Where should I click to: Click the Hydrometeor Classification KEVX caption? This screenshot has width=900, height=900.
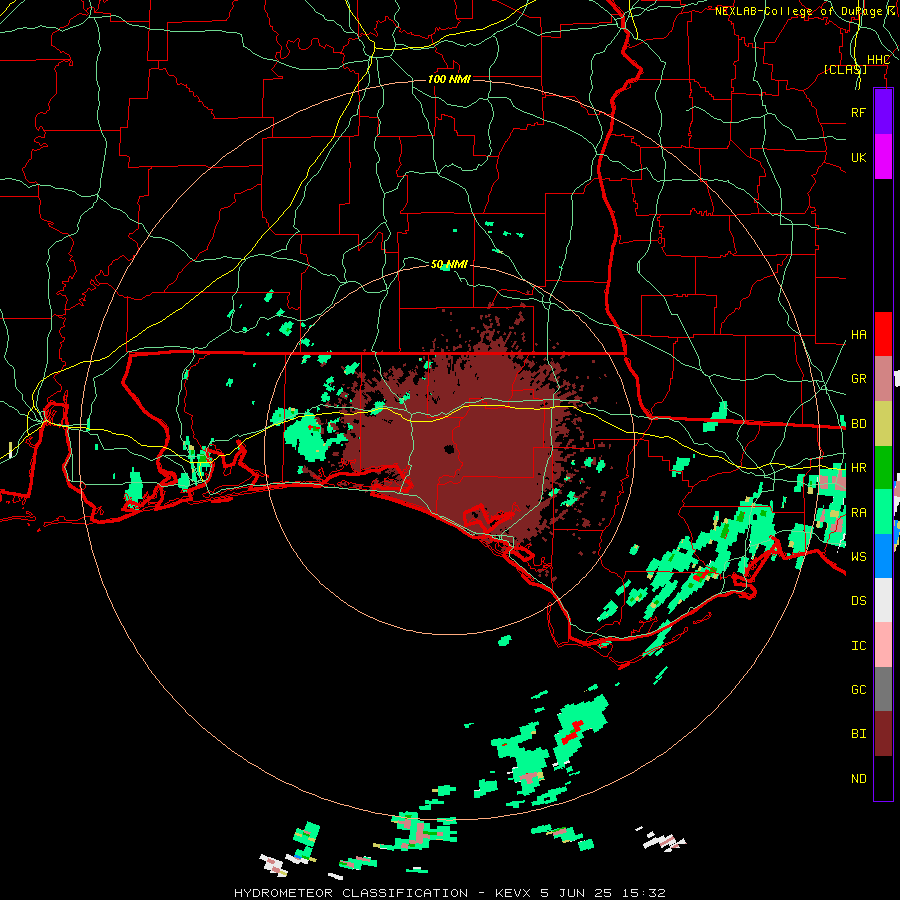(450, 893)
